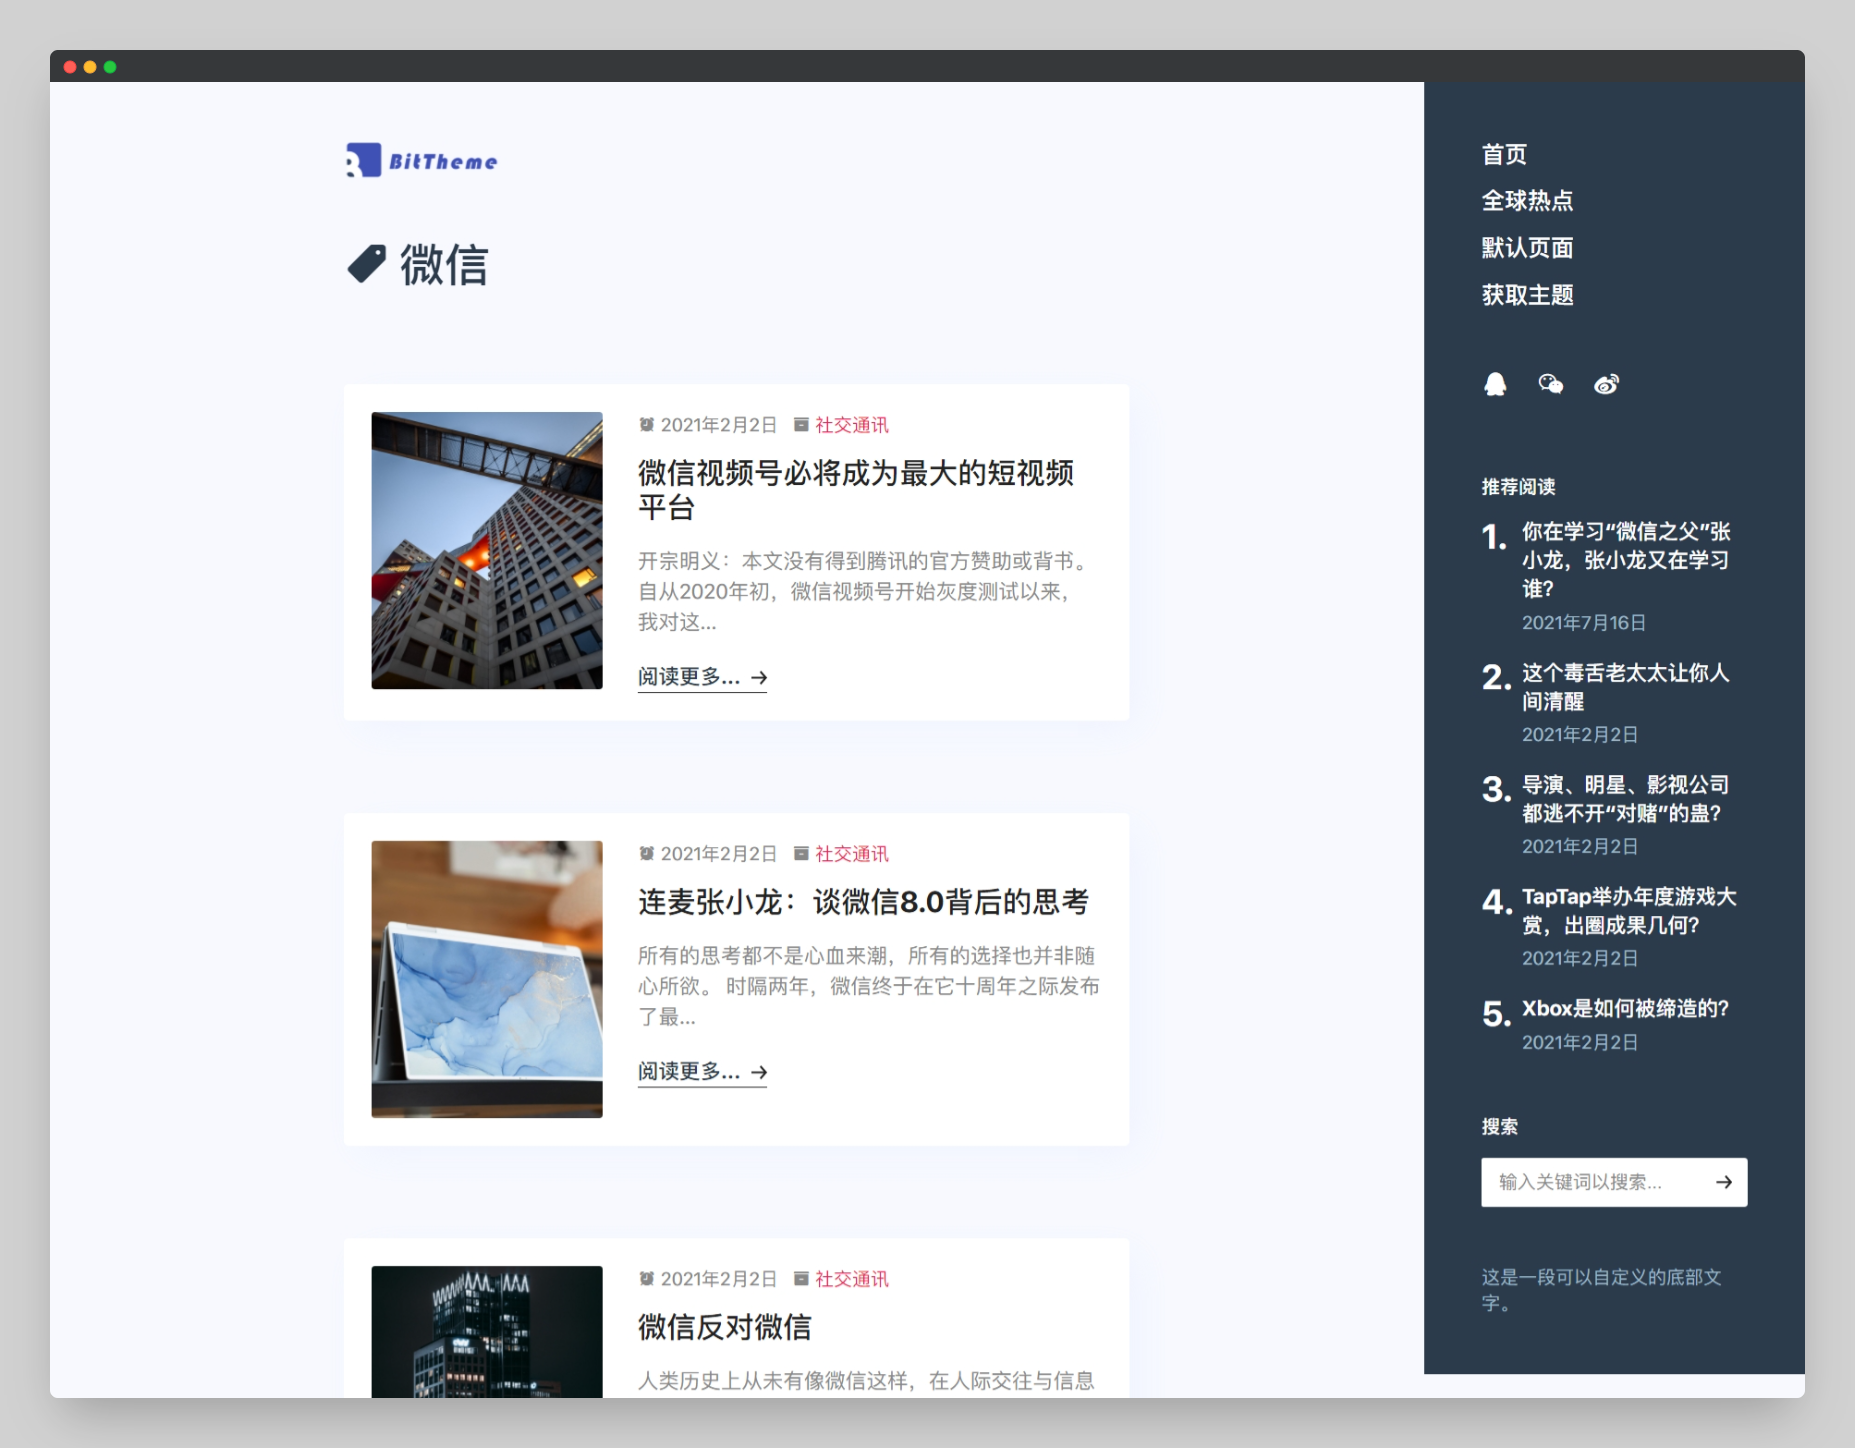Click the footer text 这是一段可以自定义的底部文字

click(x=1601, y=1290)
